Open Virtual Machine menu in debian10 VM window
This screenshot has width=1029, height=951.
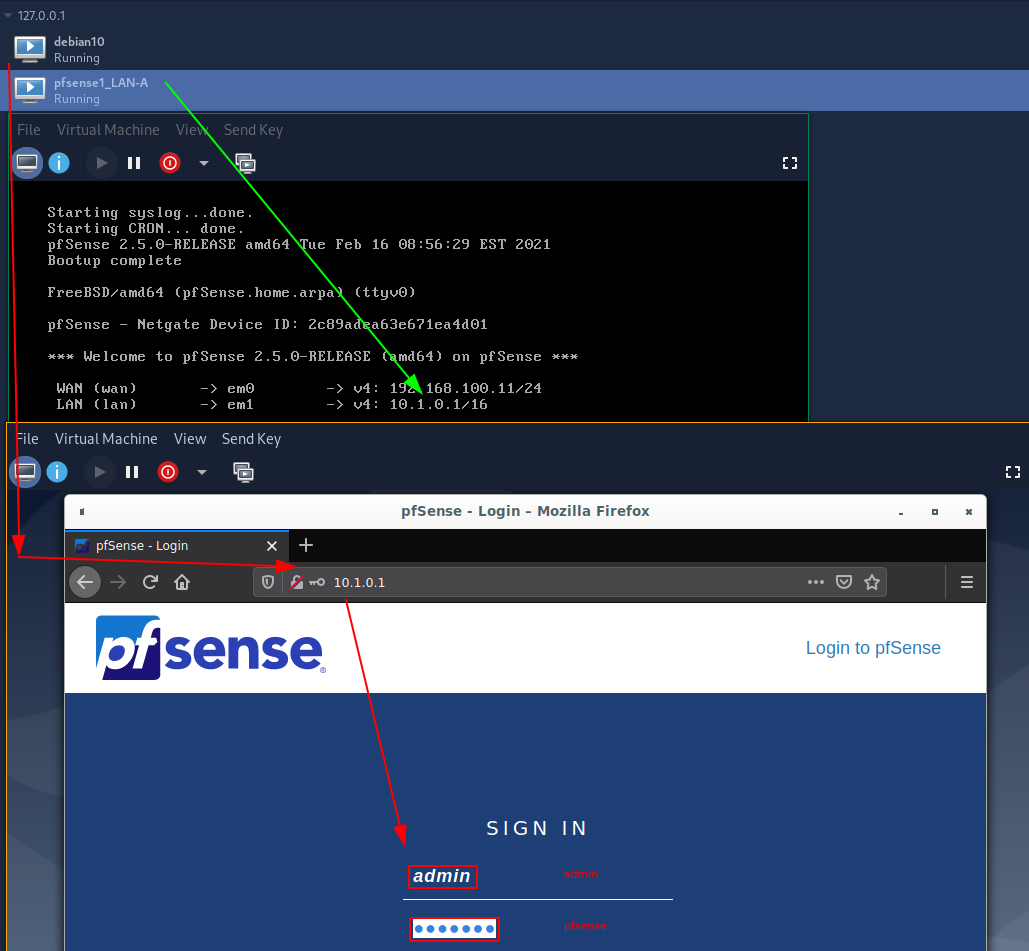click(x=106, y=439)
